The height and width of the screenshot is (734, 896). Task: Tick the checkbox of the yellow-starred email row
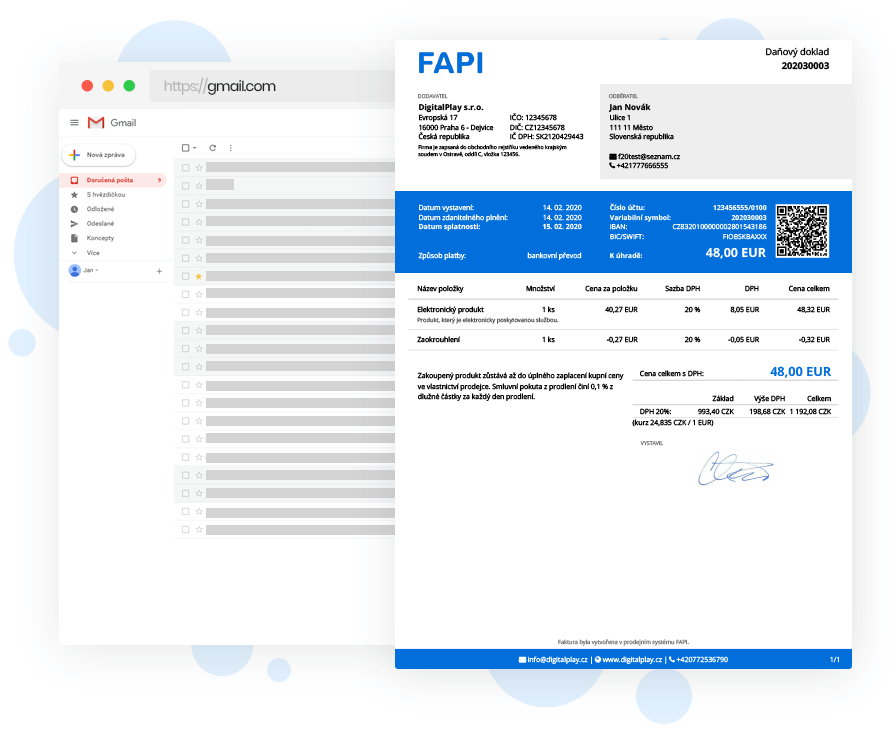point(185,276)
